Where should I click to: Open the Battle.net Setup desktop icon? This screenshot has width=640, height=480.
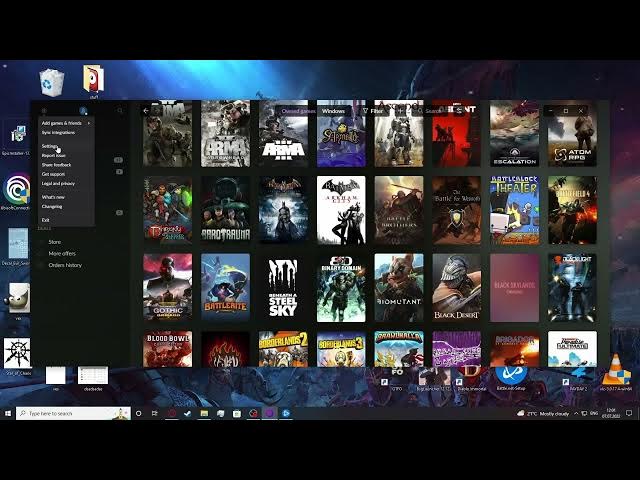coord(510,379)
